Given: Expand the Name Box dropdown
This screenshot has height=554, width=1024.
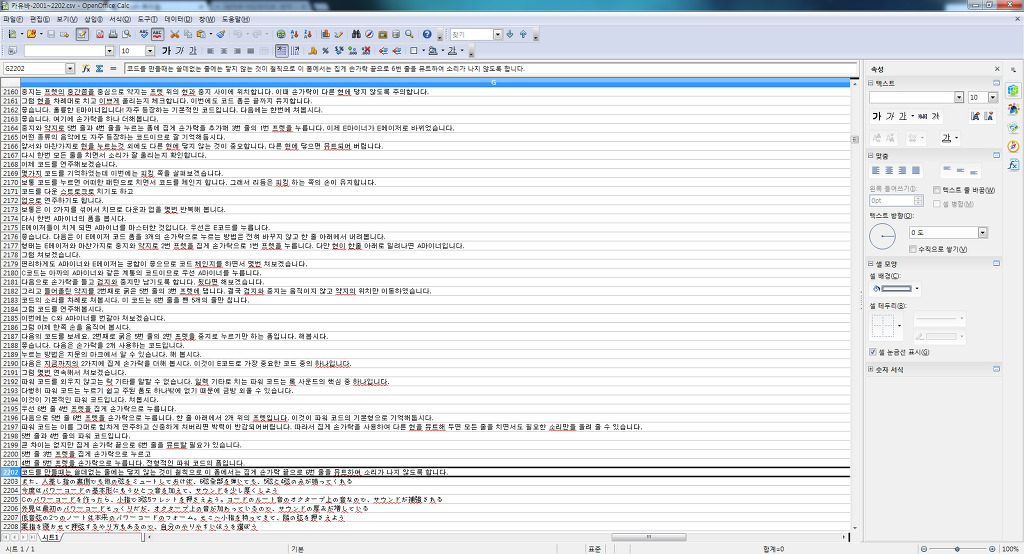Looking at the screenshot, I should pyautogui.click(x=74, y=68).
